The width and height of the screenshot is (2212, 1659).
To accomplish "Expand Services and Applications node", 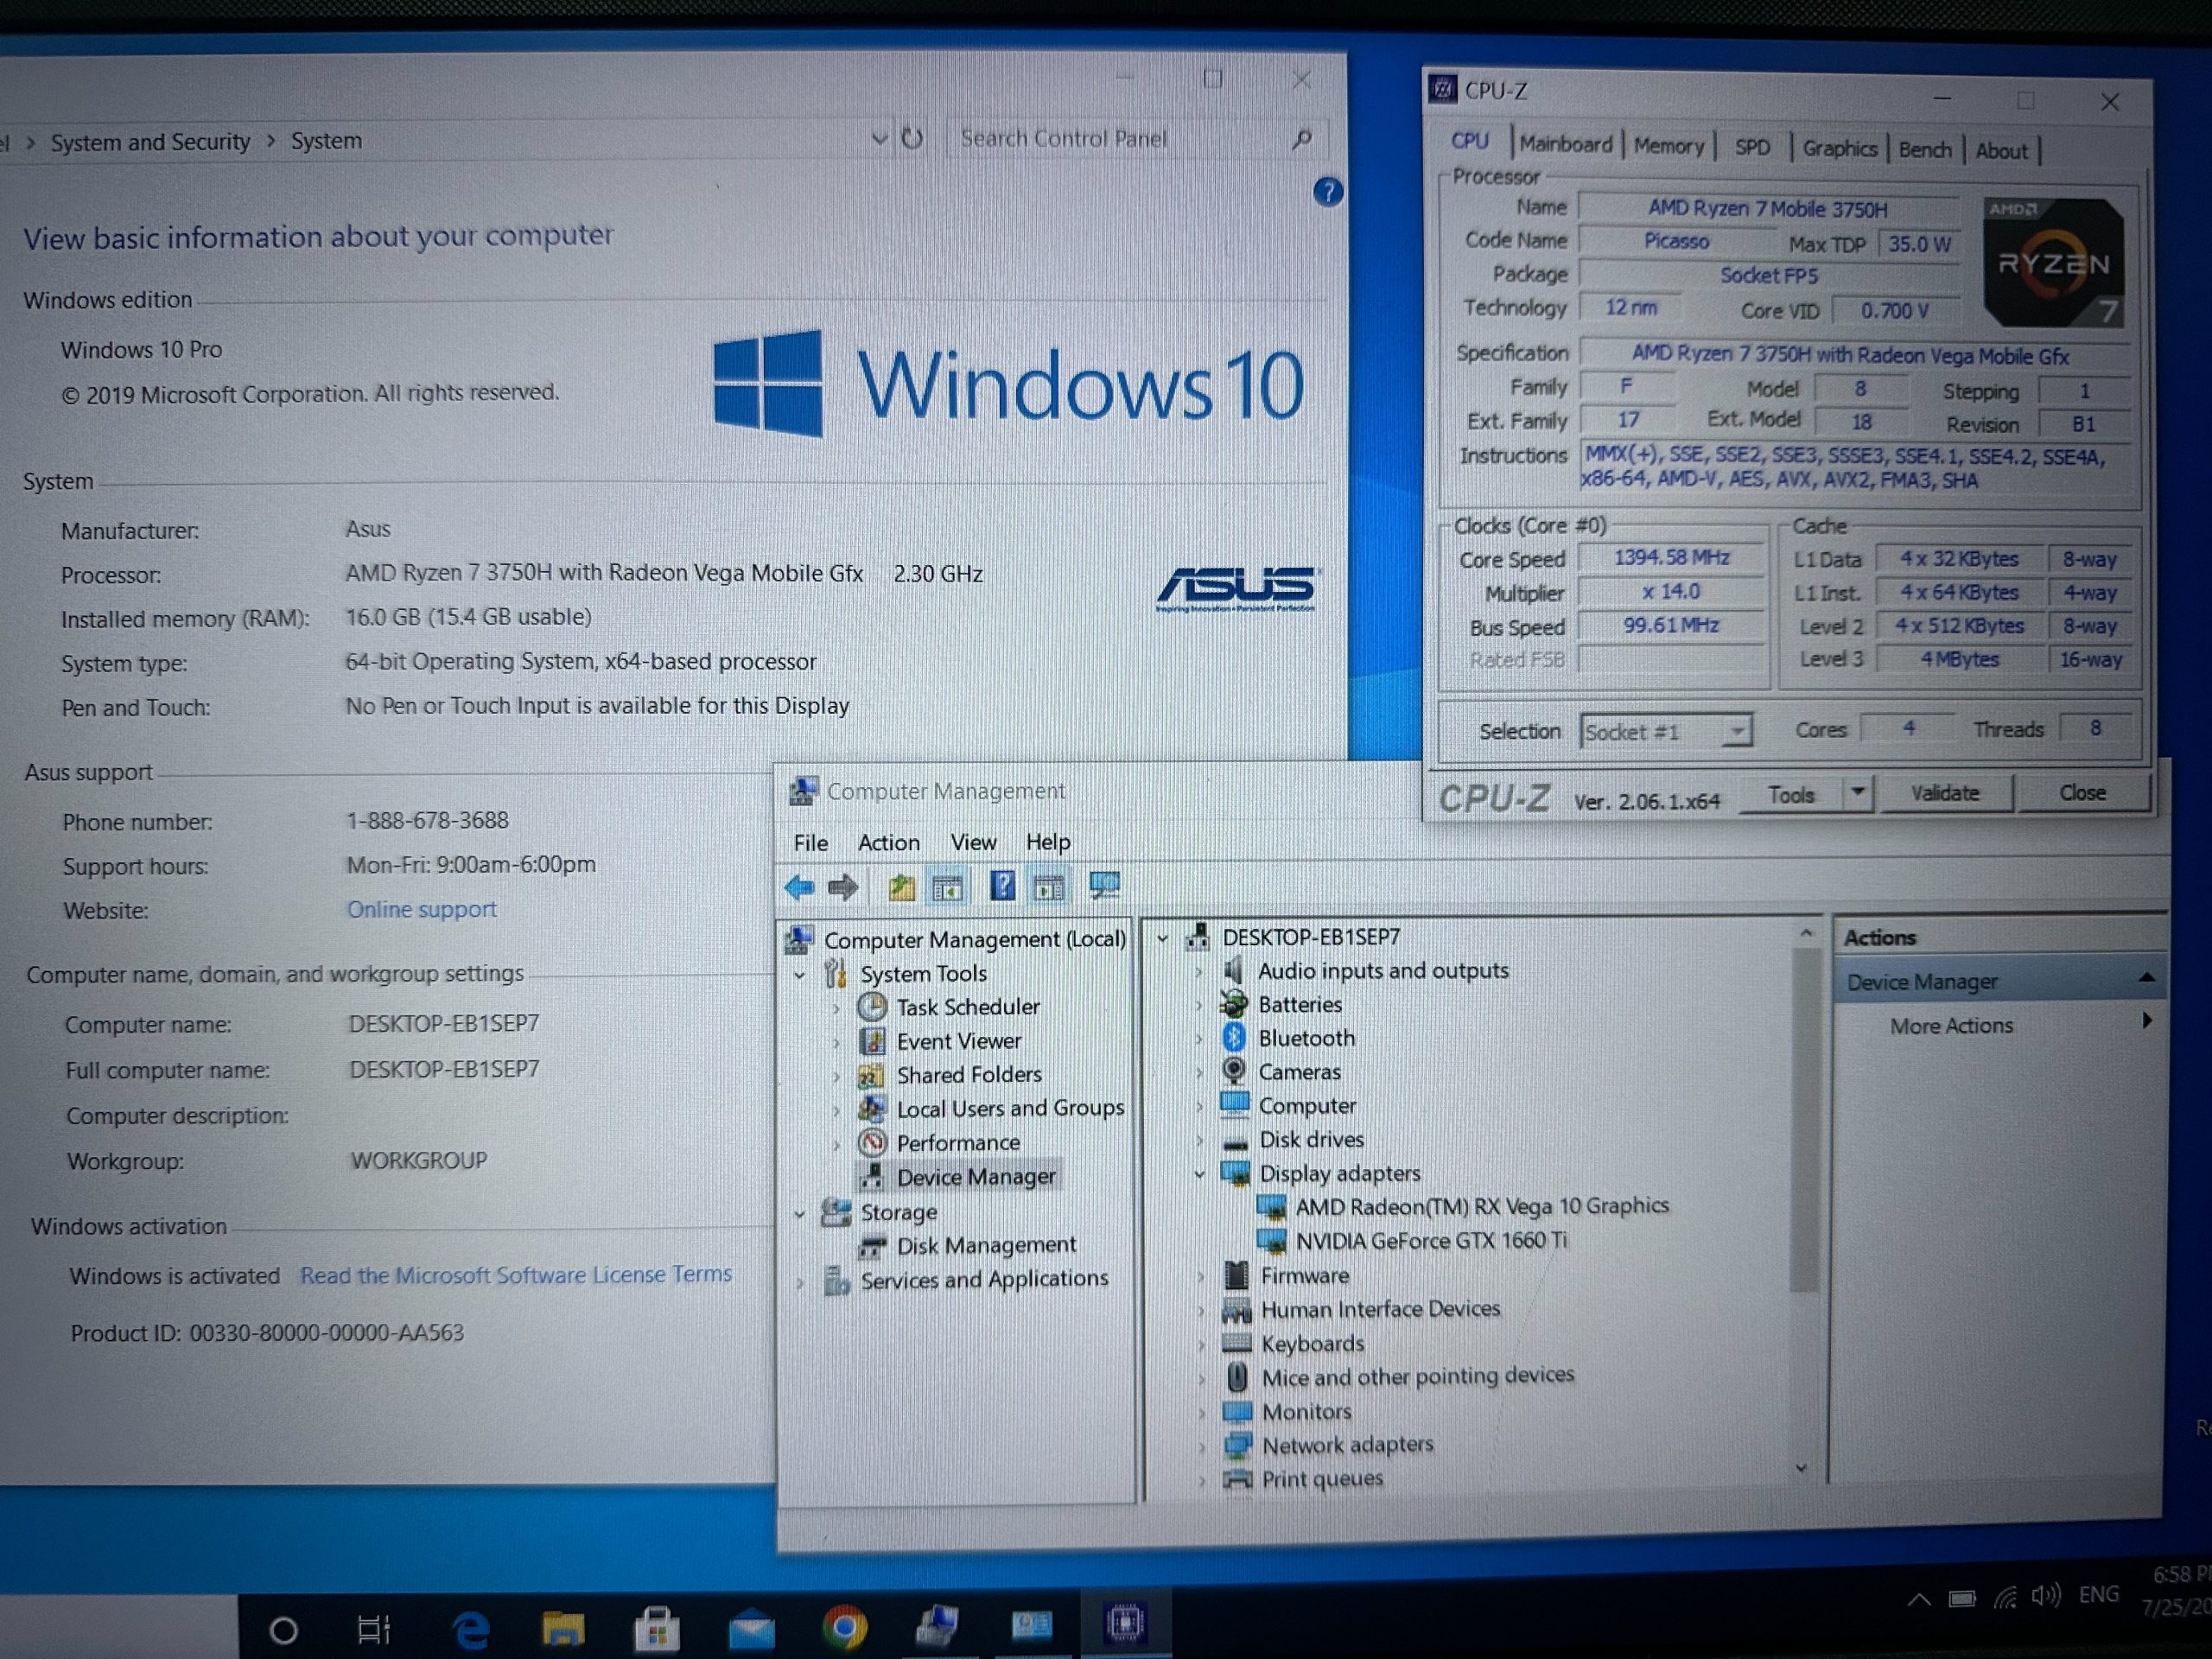I will click(x=800, y=1282).
